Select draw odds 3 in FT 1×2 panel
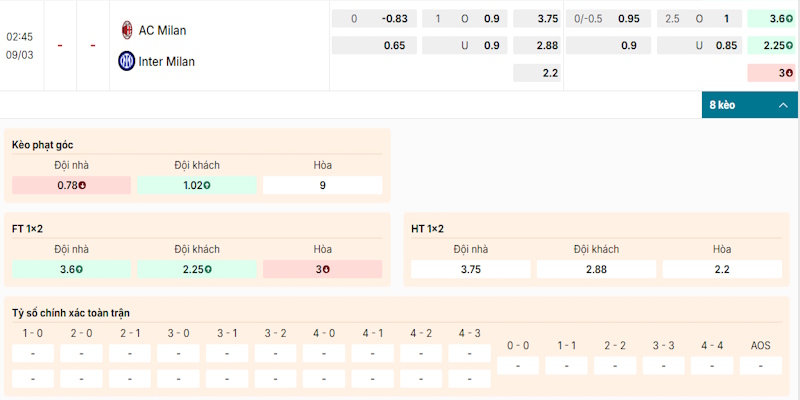Image resolution: width=800 pixels, height=400 pixels. 322,269
